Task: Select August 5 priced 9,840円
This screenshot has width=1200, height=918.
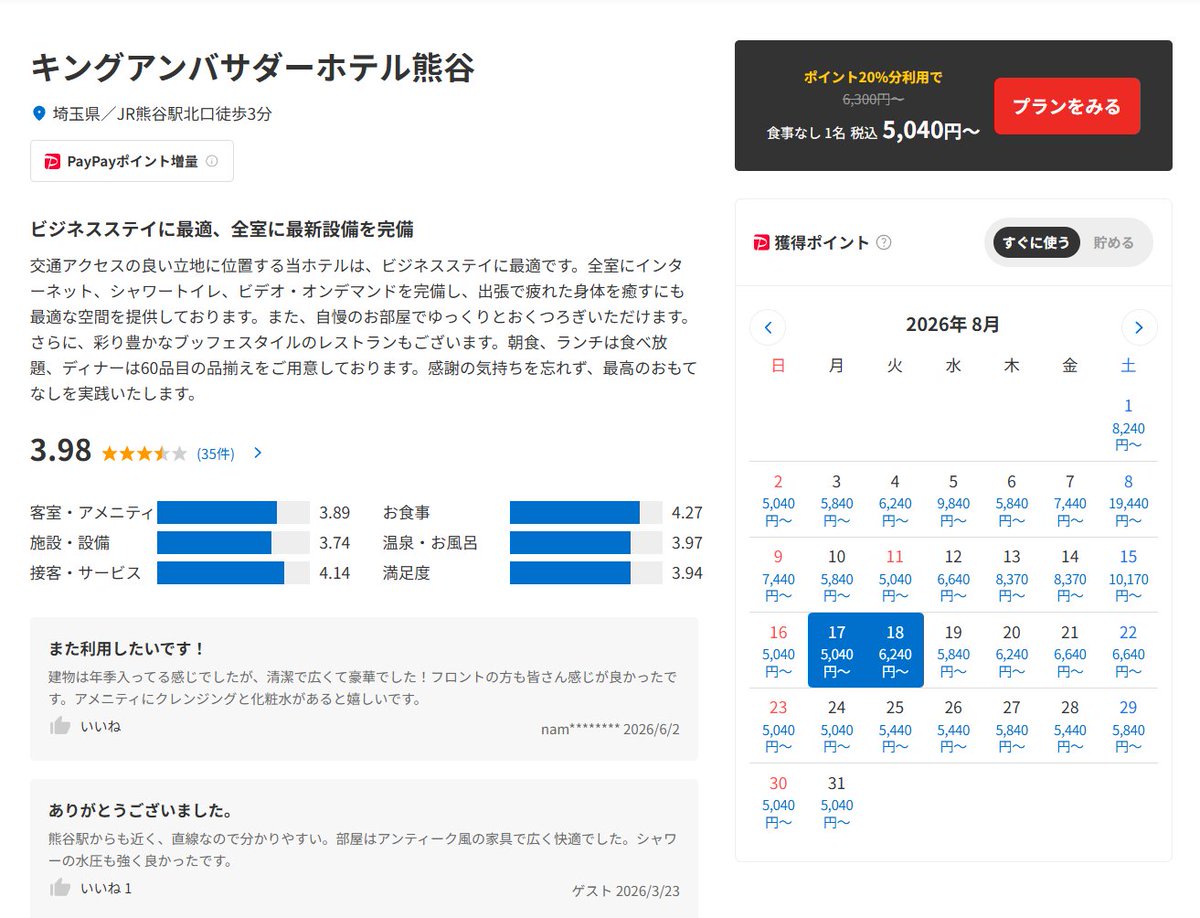Action: click(x=953, y=499)
